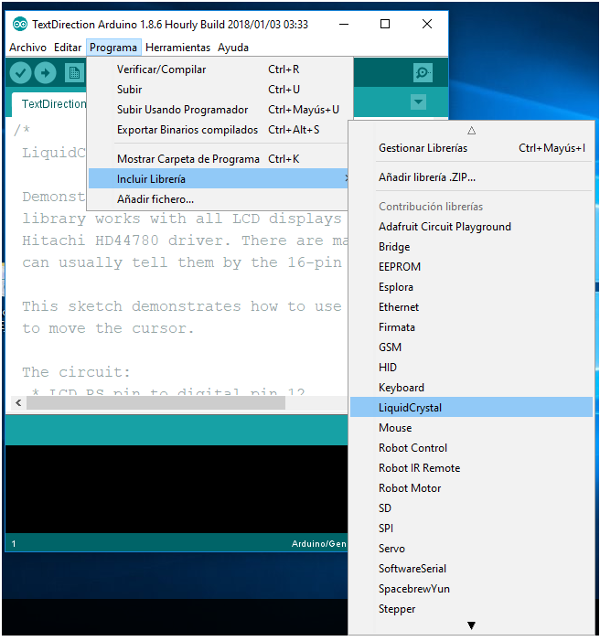The image size is (600, 641).
Task: Include the SoftwareSerial library
Action: pos(471,568)
